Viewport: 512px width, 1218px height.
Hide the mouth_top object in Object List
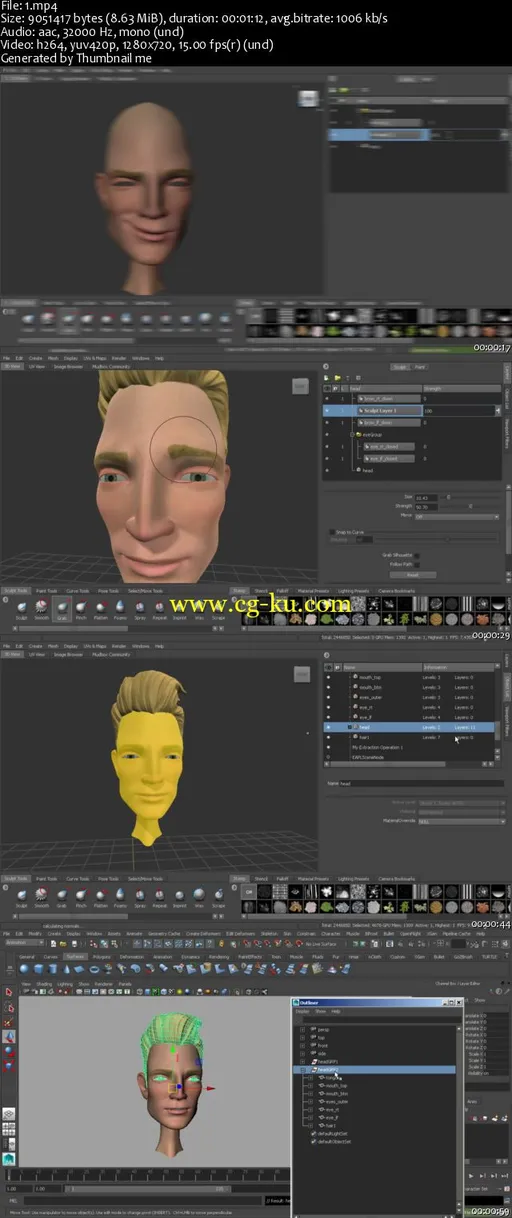coord(328,678)
